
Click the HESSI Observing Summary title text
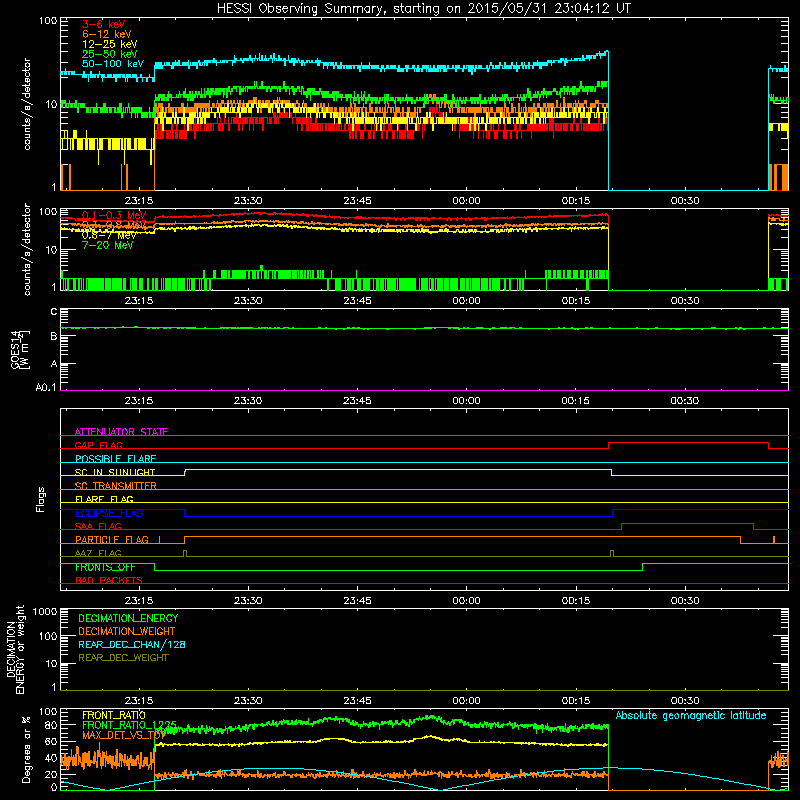click(423, 9)
